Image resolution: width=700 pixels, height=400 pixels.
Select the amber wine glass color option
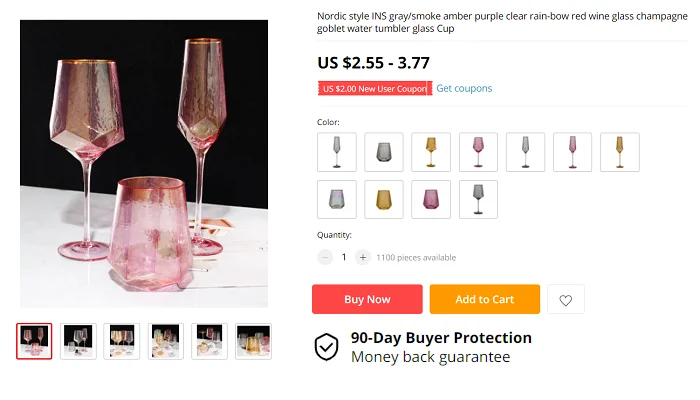point(431,152)
